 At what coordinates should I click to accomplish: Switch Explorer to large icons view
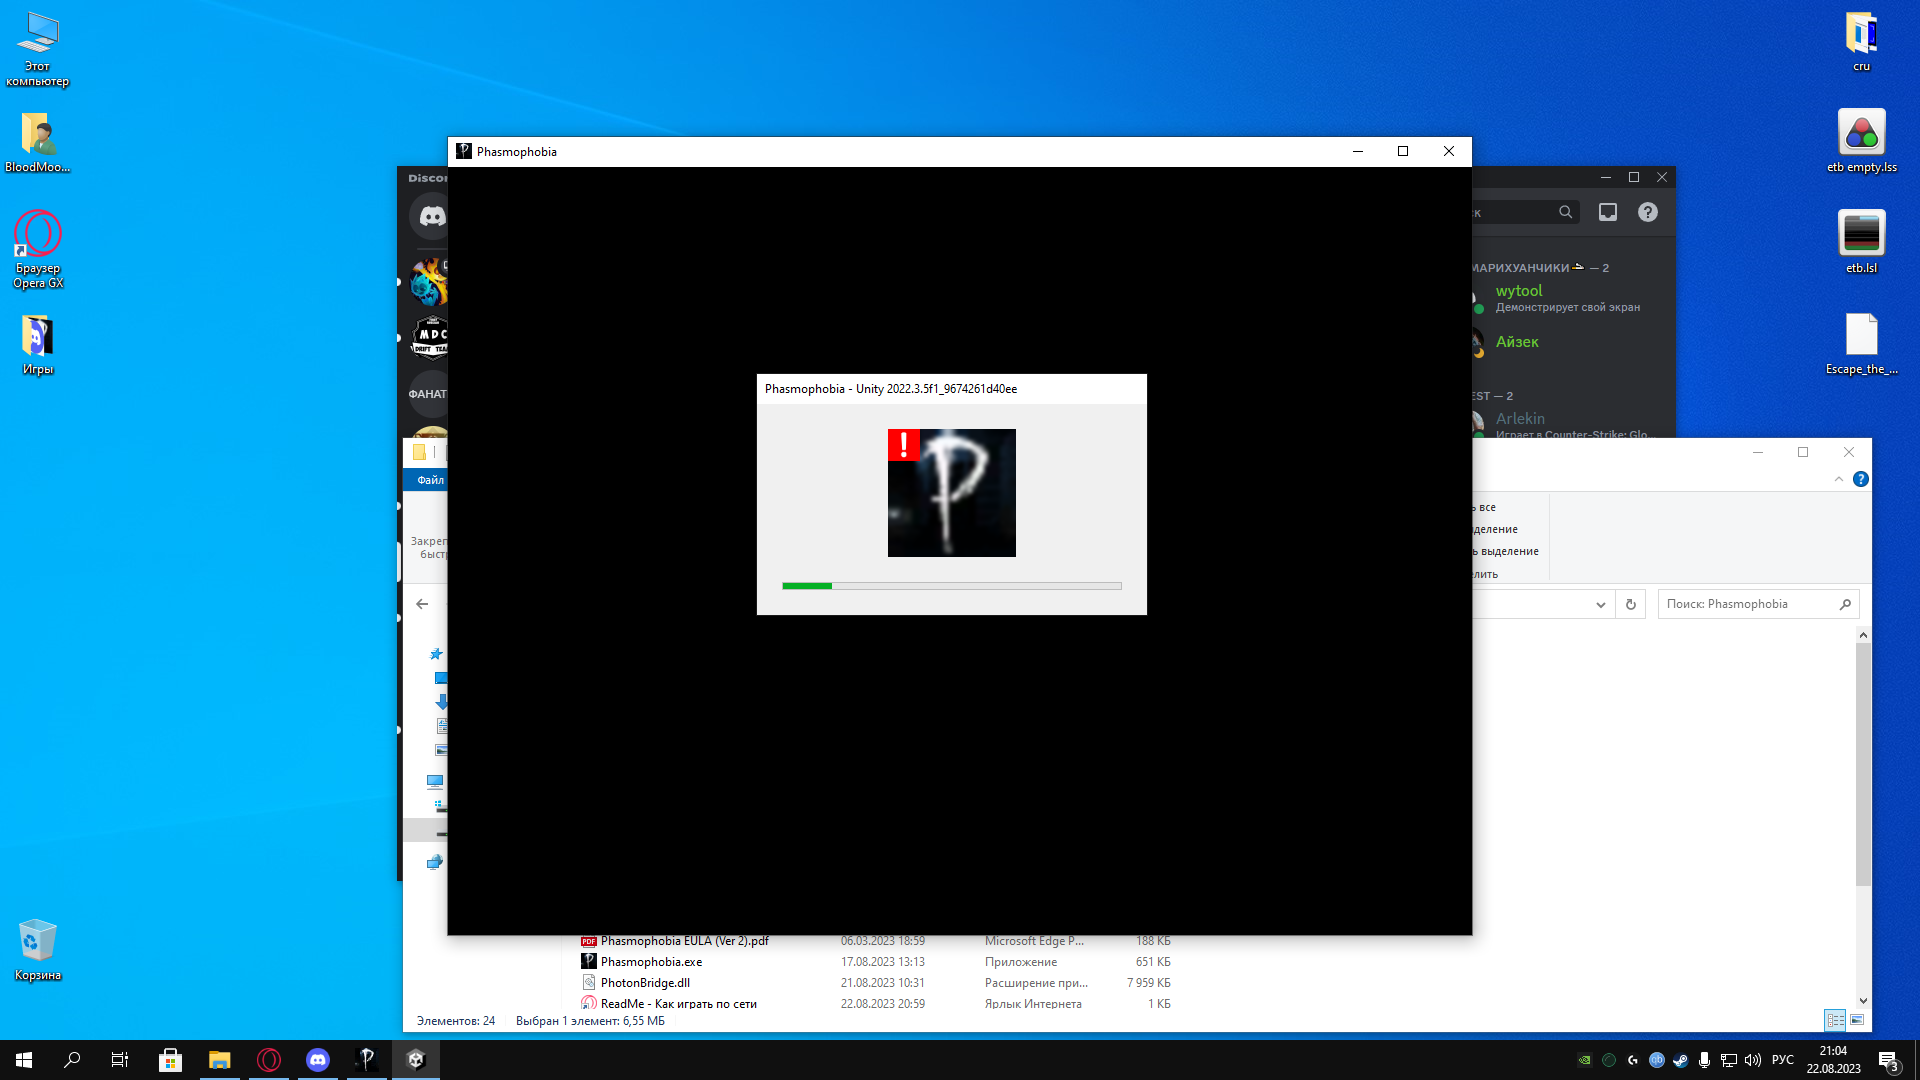[x=1857, y=1020]
